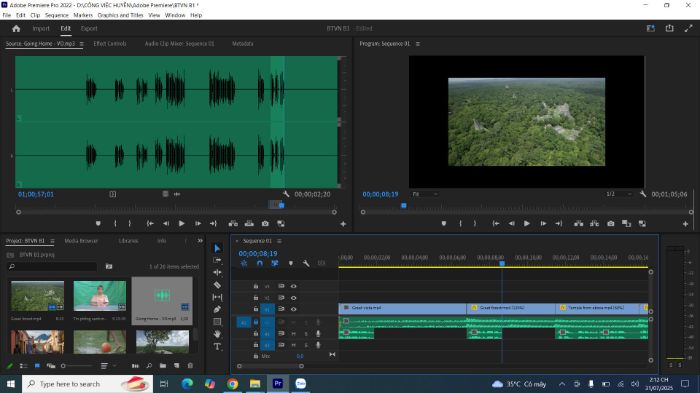Open the Fit zoom level dropdown
700x393 pixels.
coord(425,194)
